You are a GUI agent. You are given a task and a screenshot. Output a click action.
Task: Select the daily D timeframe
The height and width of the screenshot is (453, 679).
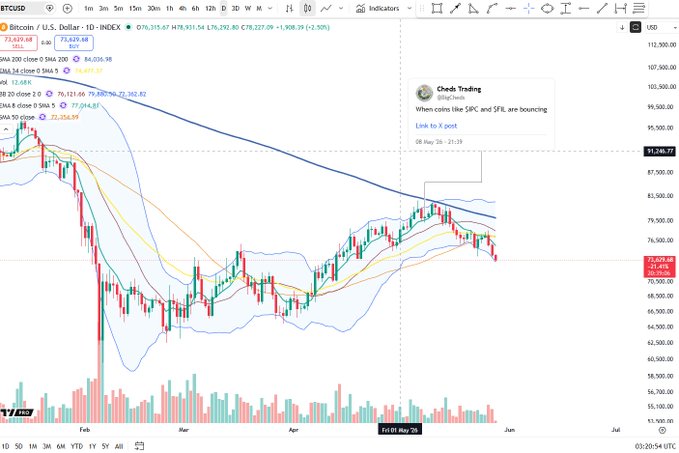(x=223, y=8)
